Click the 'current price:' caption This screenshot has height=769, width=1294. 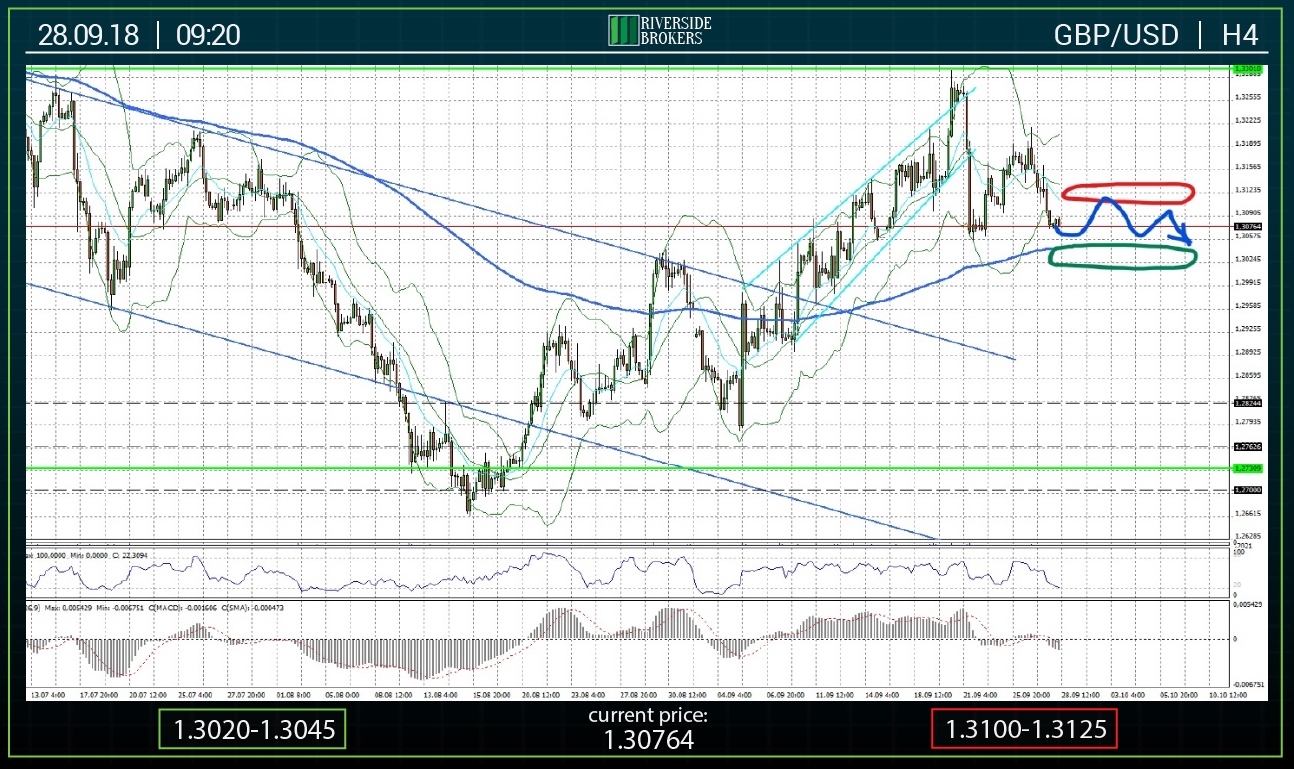[x=647, y=715]
